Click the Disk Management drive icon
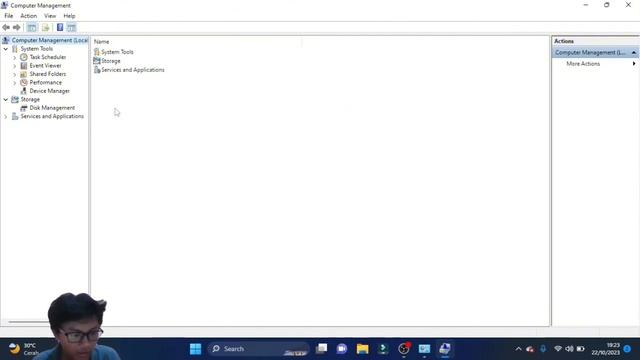Viewport: 640px width, 360px height. (24, 108)
